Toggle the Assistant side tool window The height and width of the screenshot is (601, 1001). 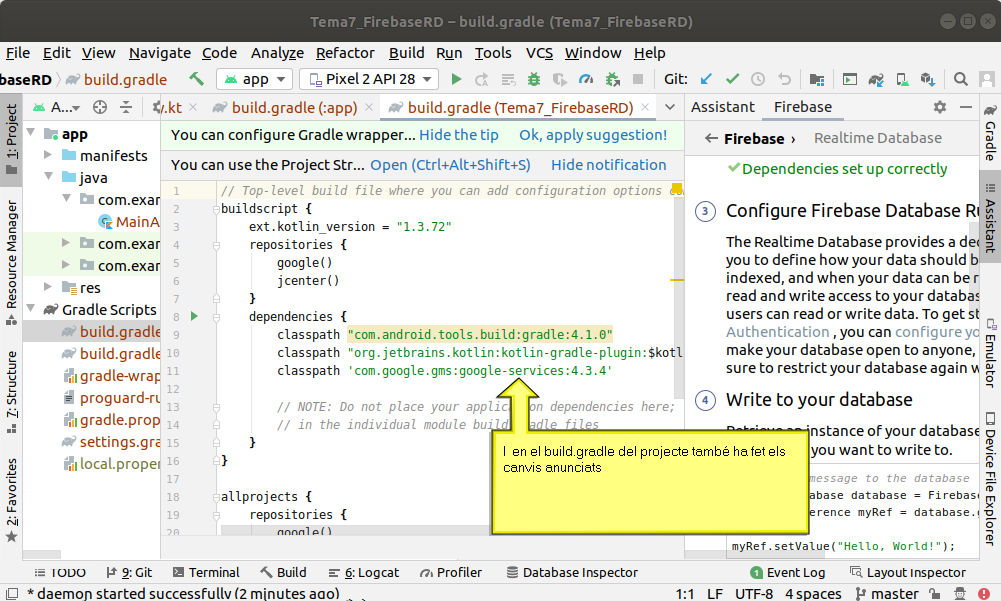pos(990,218)
